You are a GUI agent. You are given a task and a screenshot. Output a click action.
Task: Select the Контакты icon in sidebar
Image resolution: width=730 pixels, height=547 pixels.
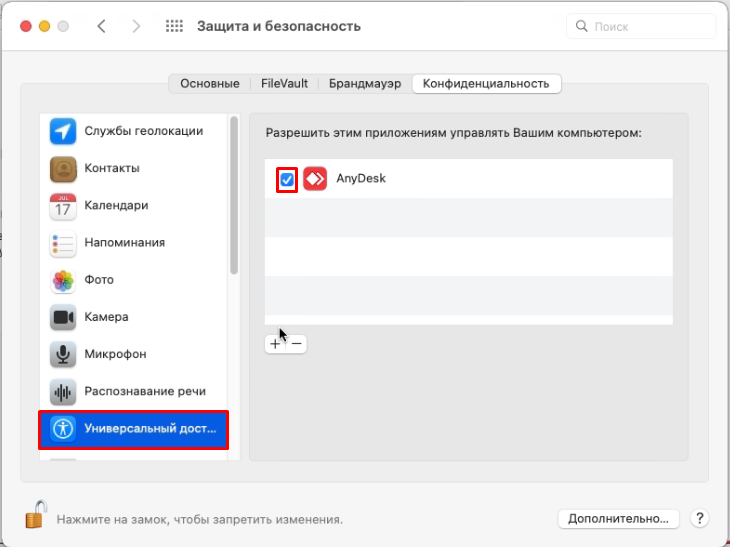[63, 168]
